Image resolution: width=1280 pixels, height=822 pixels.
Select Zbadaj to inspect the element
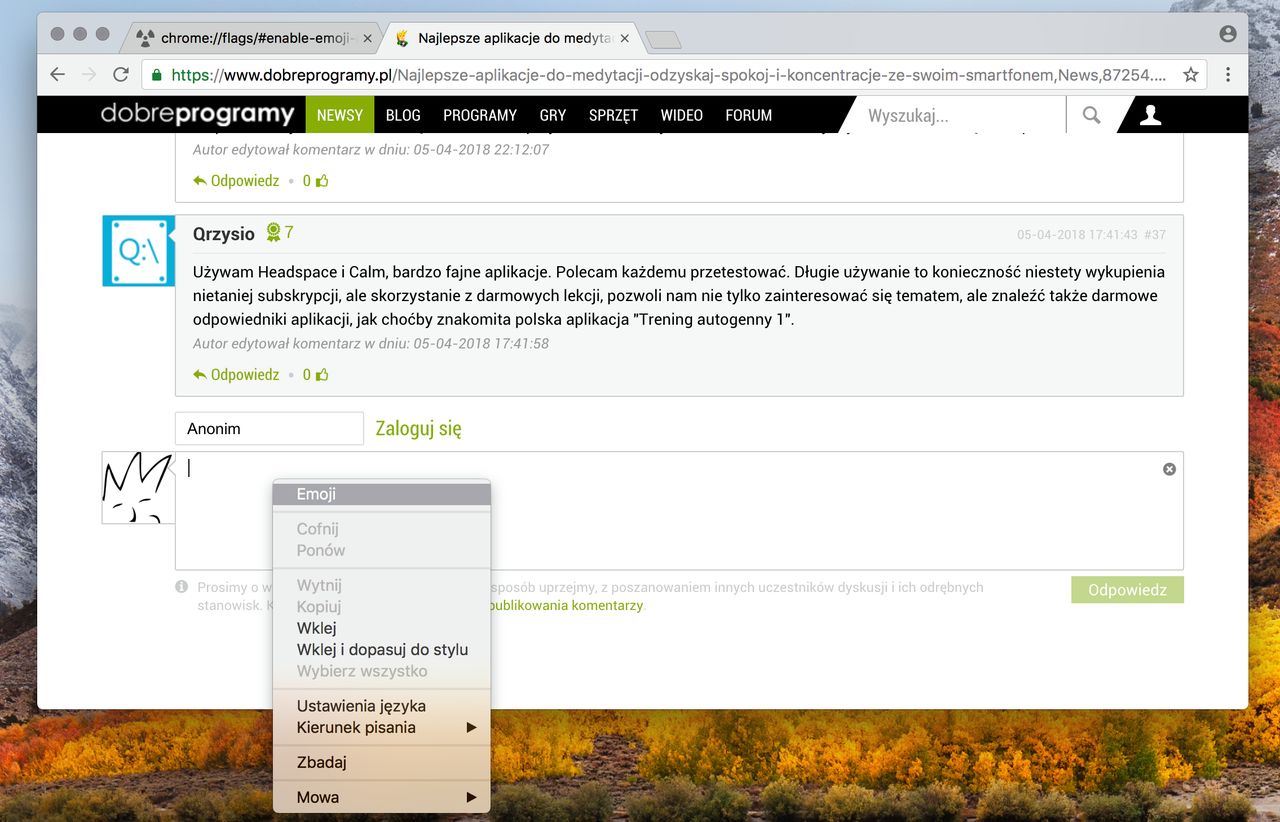click(382, 762)
